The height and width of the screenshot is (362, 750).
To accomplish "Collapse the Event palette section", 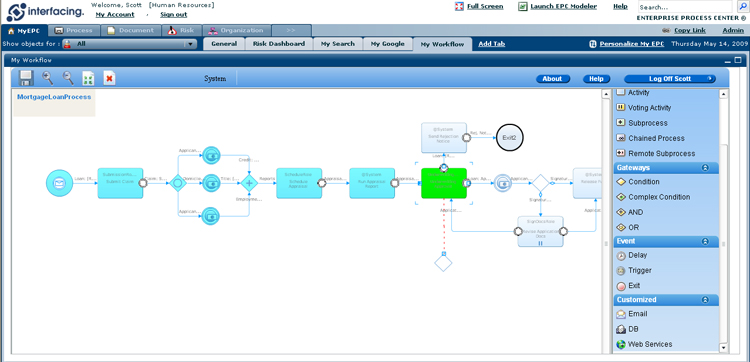I will point(705,241).
